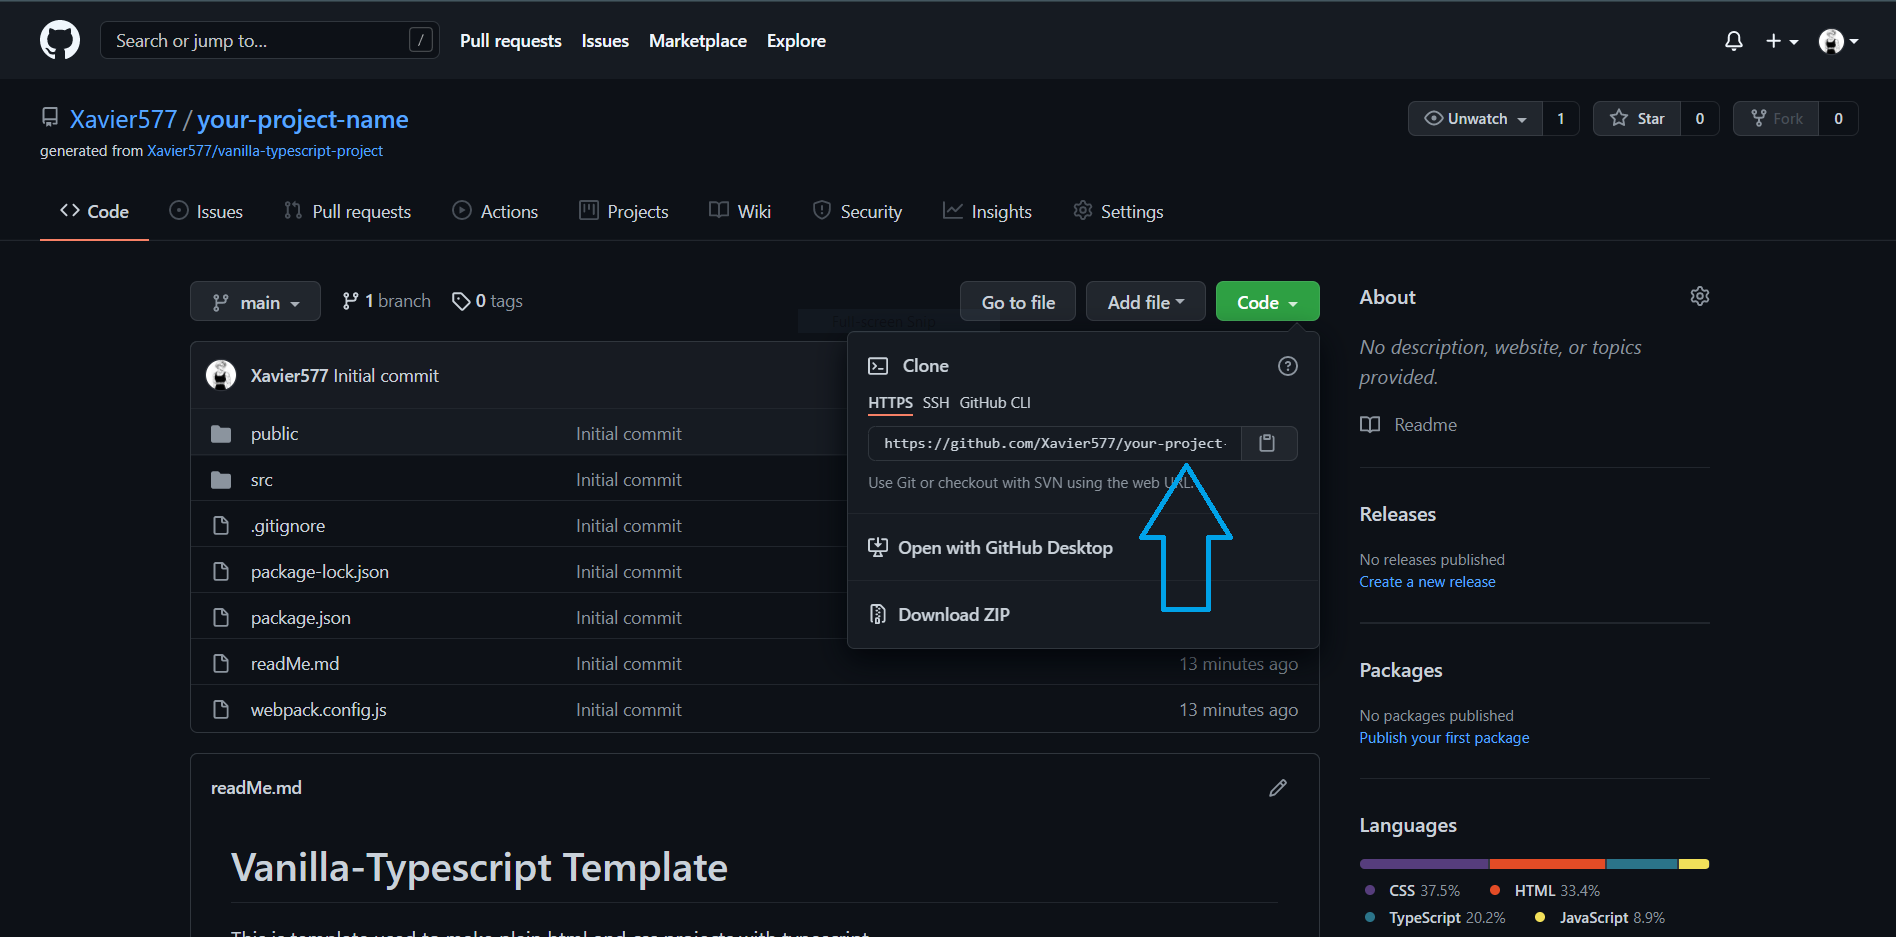The height and width of the screenshot is (937, 1896).
Task: Switch to the Settings tab
Action: pyautogui.click(x=1118, y=212)
